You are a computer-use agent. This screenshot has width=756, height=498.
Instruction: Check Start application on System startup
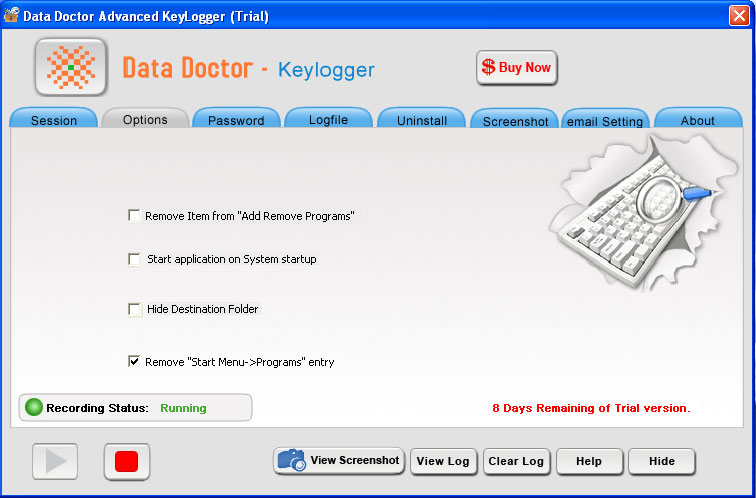point(134,259)
